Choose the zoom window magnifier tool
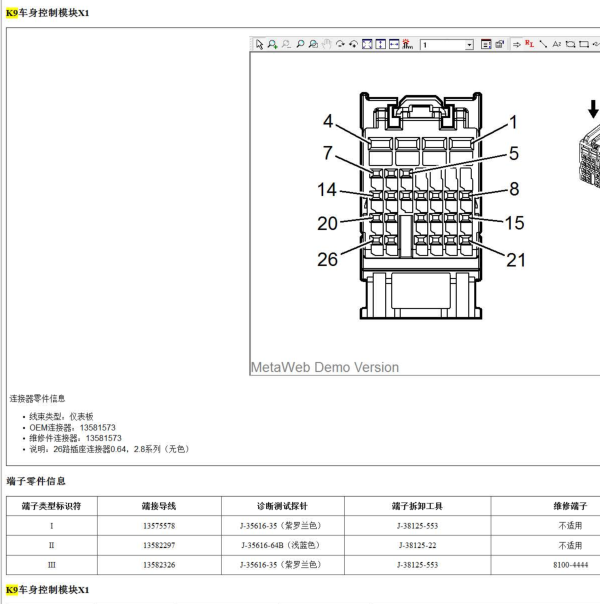 tap(313, 44)
